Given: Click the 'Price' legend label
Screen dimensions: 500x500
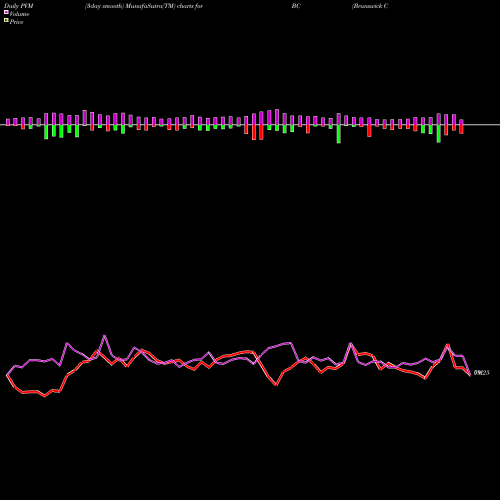Looking at the screenshot, I should pyautogui.click(x=16, y=22).
